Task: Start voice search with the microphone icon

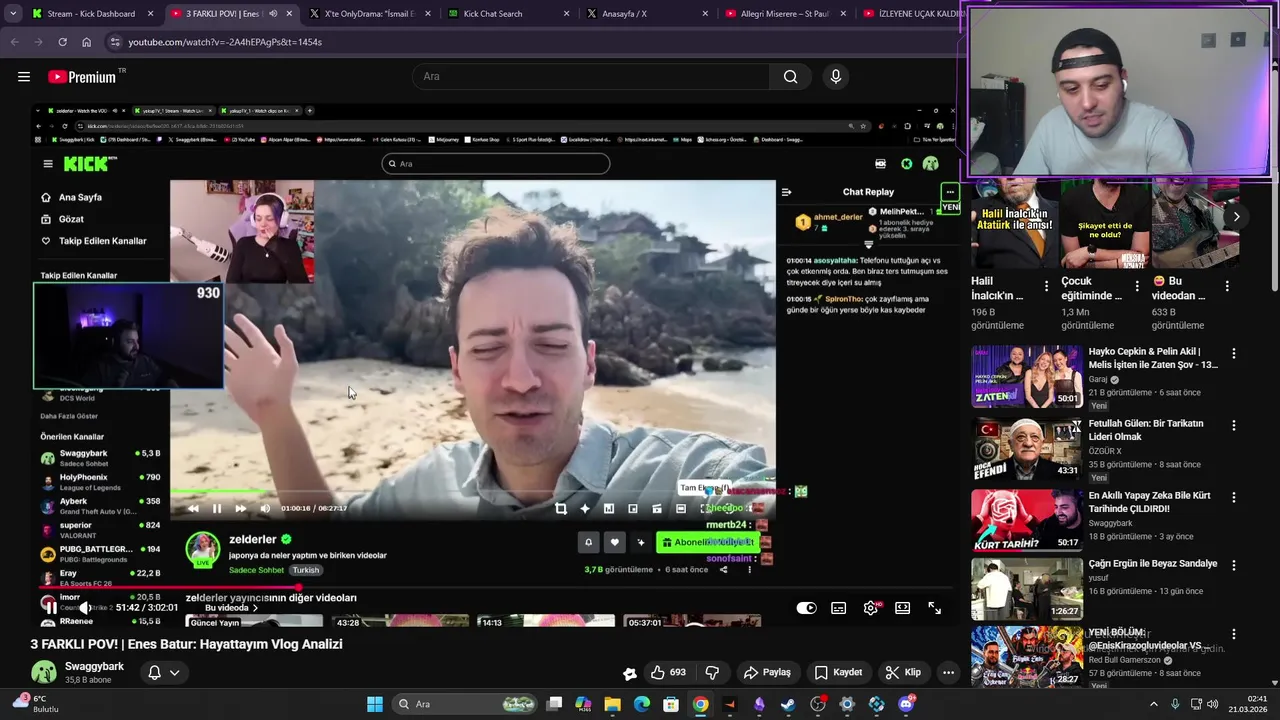Action: tap(836, 77)
